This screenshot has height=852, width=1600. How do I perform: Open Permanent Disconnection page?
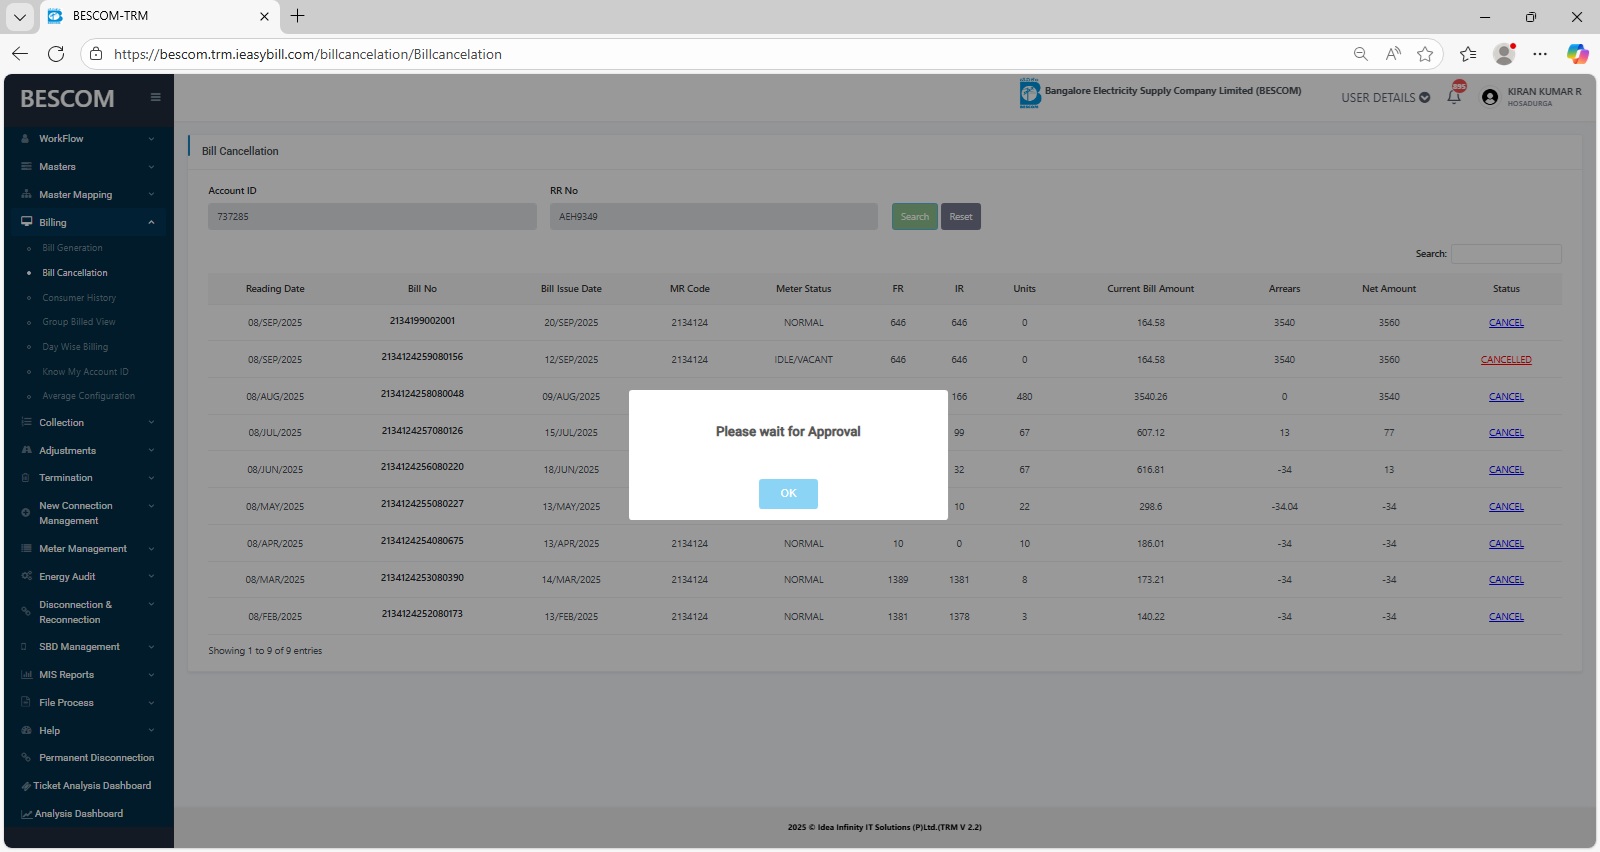[x=96, y=758]
